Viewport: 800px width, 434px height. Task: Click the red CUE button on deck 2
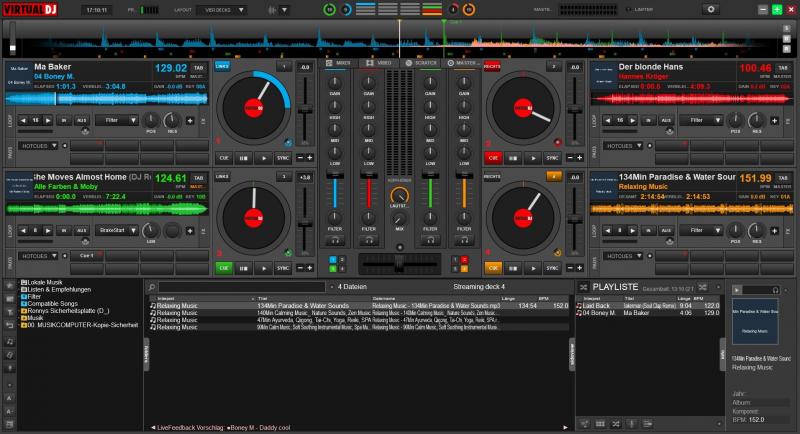pyautogui.click(x=493, y=158)
